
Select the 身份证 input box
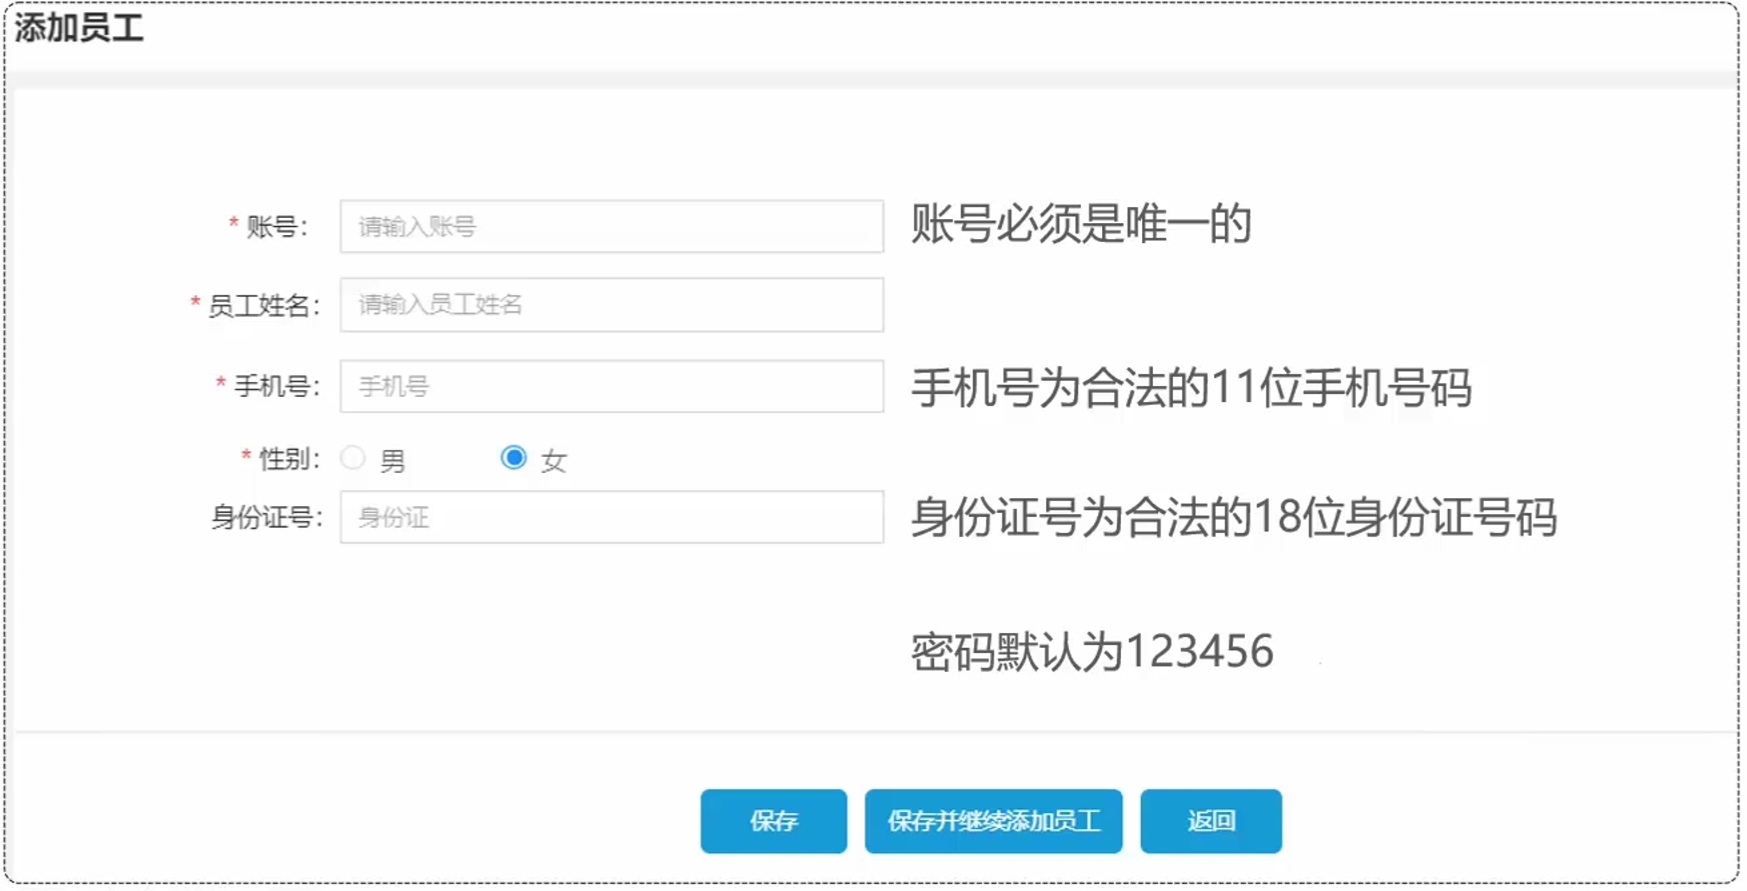pyautogui.click(x=611, y=518)
